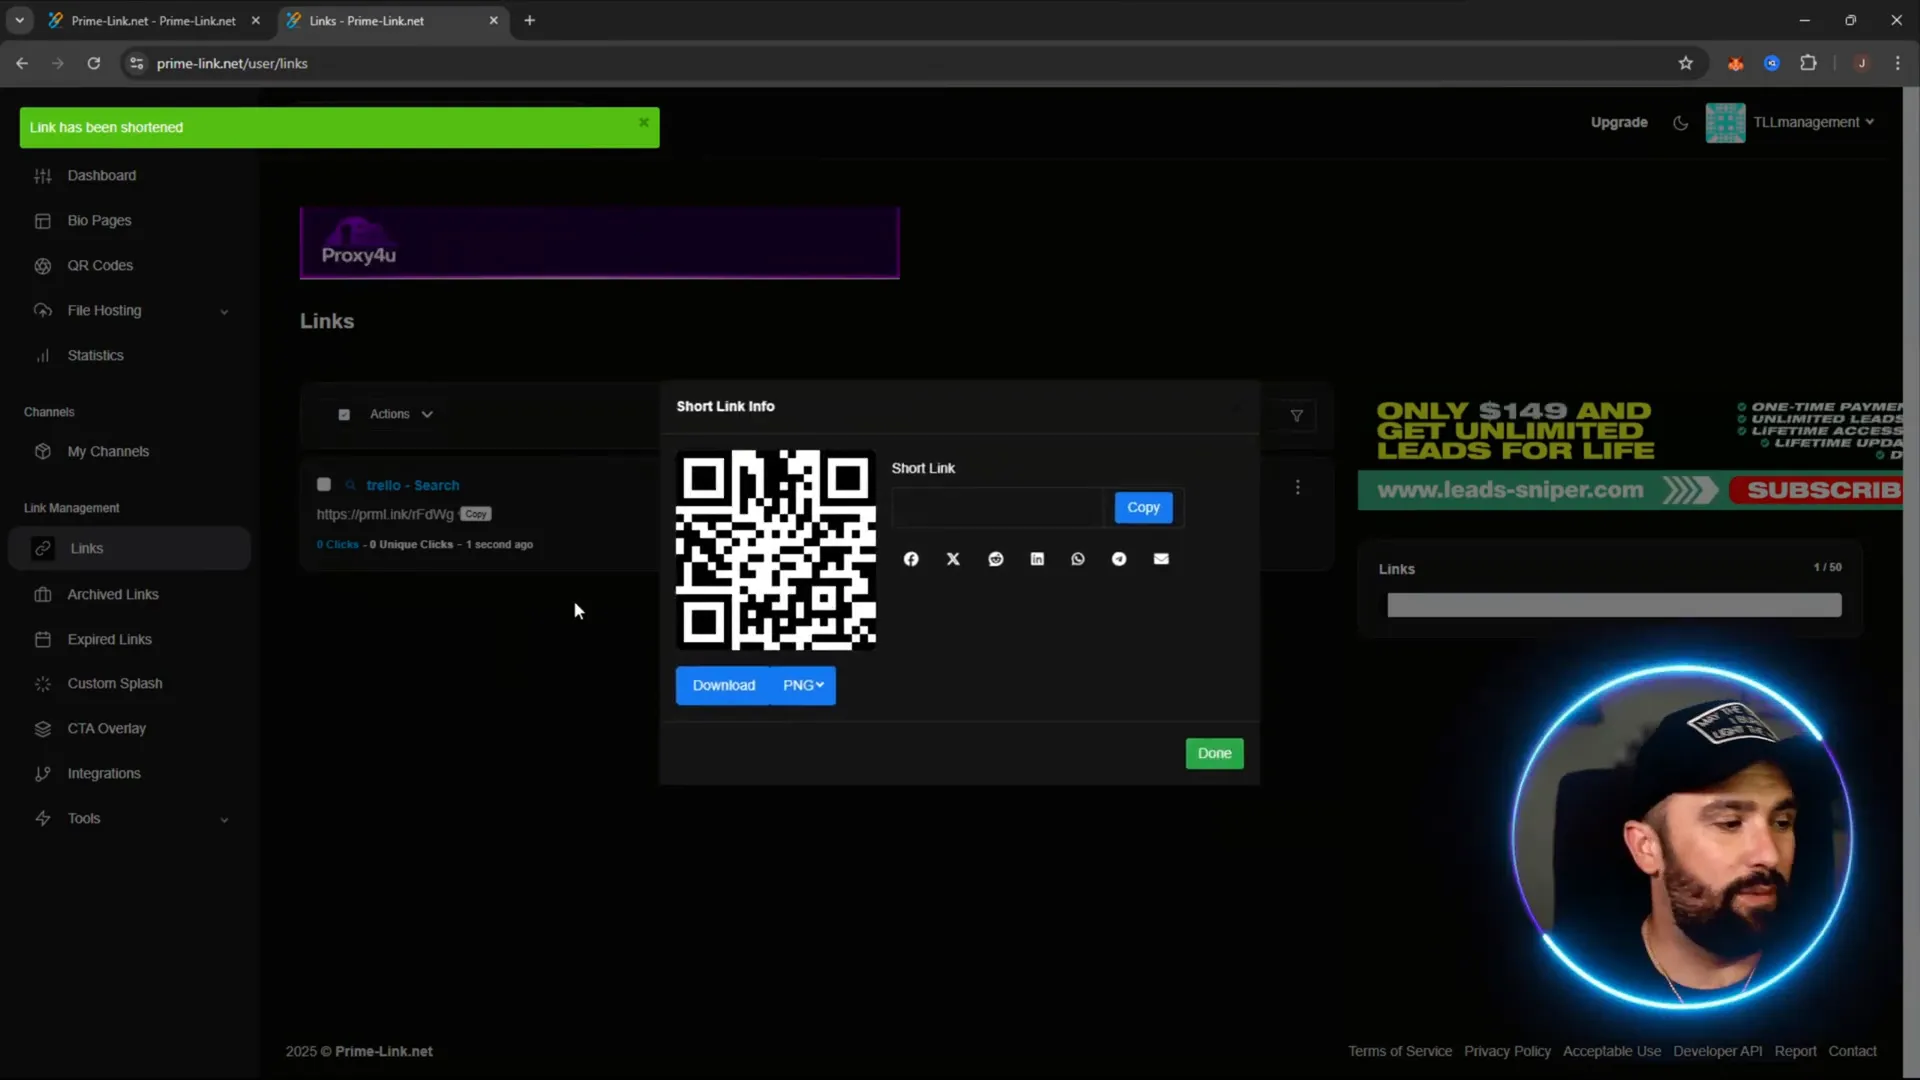Viewport: 1920px width, 1080px height.
Task: Share short link via email icon
Action: pyautogui.click(x=1161, y=559)
